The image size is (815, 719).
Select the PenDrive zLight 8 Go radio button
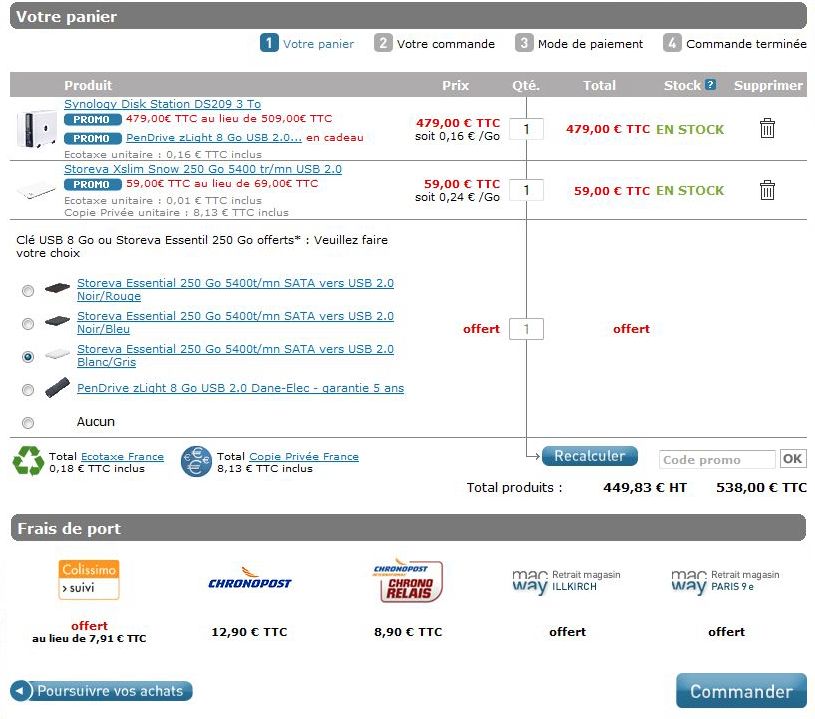(28, 390)
